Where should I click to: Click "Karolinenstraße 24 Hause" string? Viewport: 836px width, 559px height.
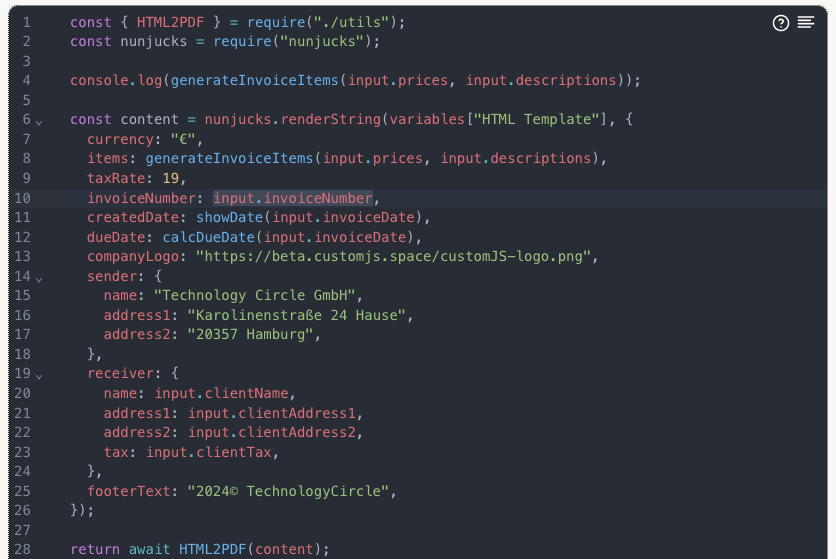tap(296, 315)
